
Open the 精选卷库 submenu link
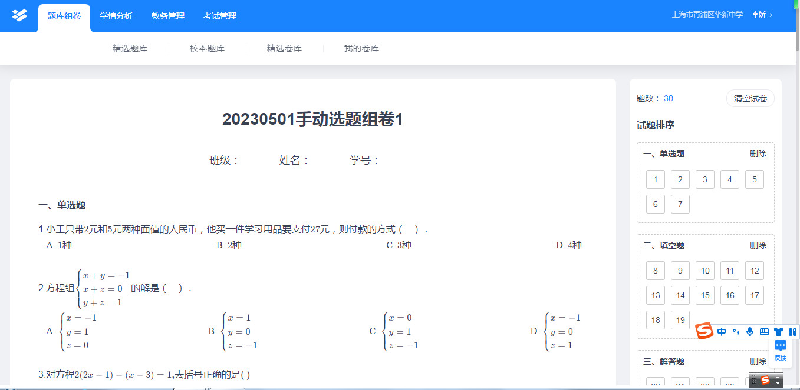click(284, 48)
